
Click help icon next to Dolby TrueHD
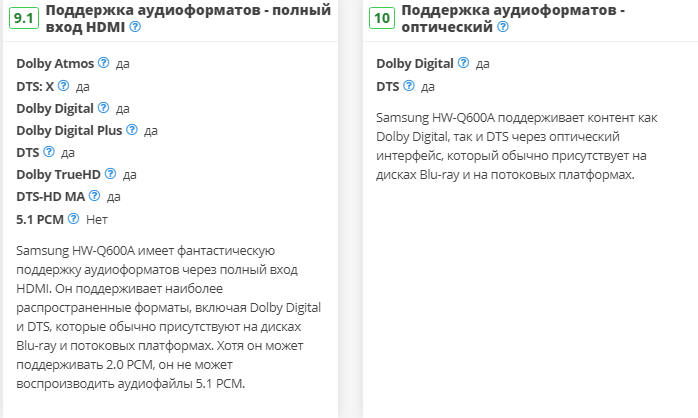110,174
